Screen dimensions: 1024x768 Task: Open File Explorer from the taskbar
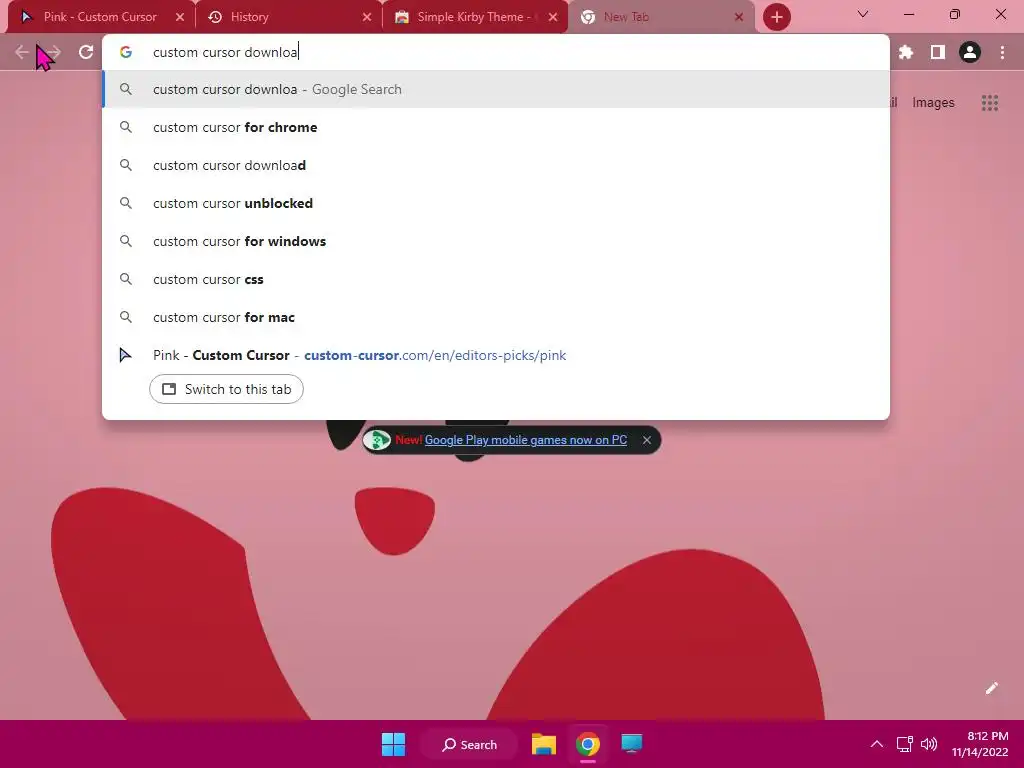543,744
